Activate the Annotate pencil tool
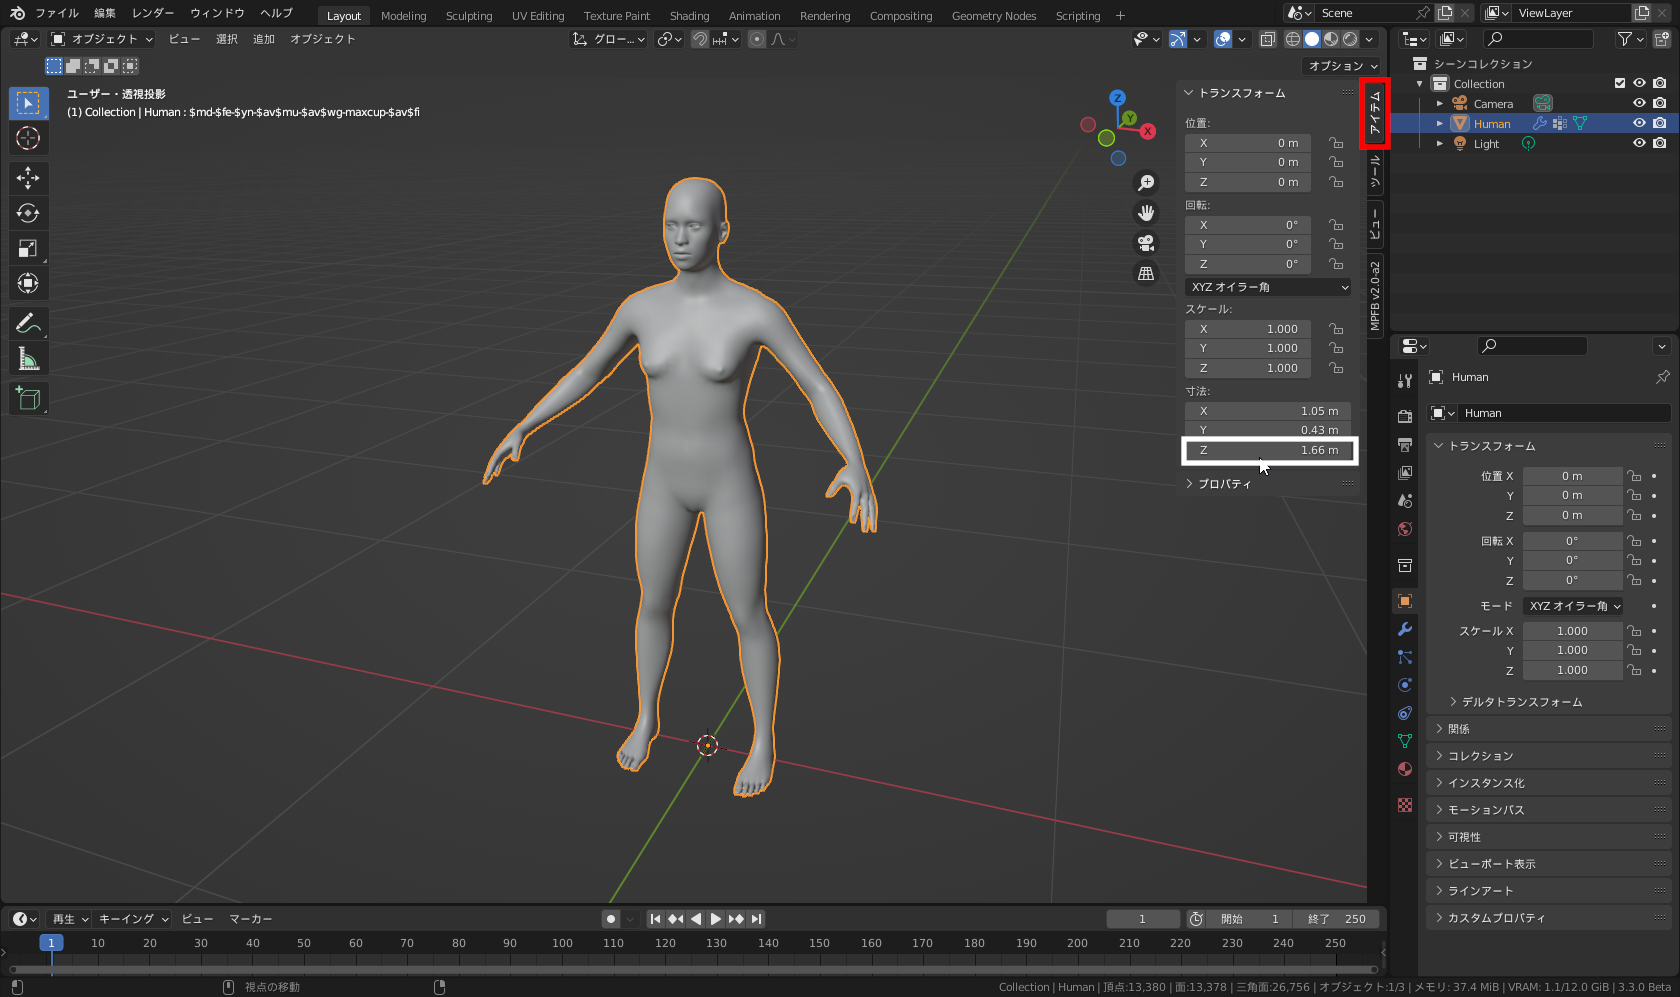The image size is (1680, 997). tap(28, 323)
